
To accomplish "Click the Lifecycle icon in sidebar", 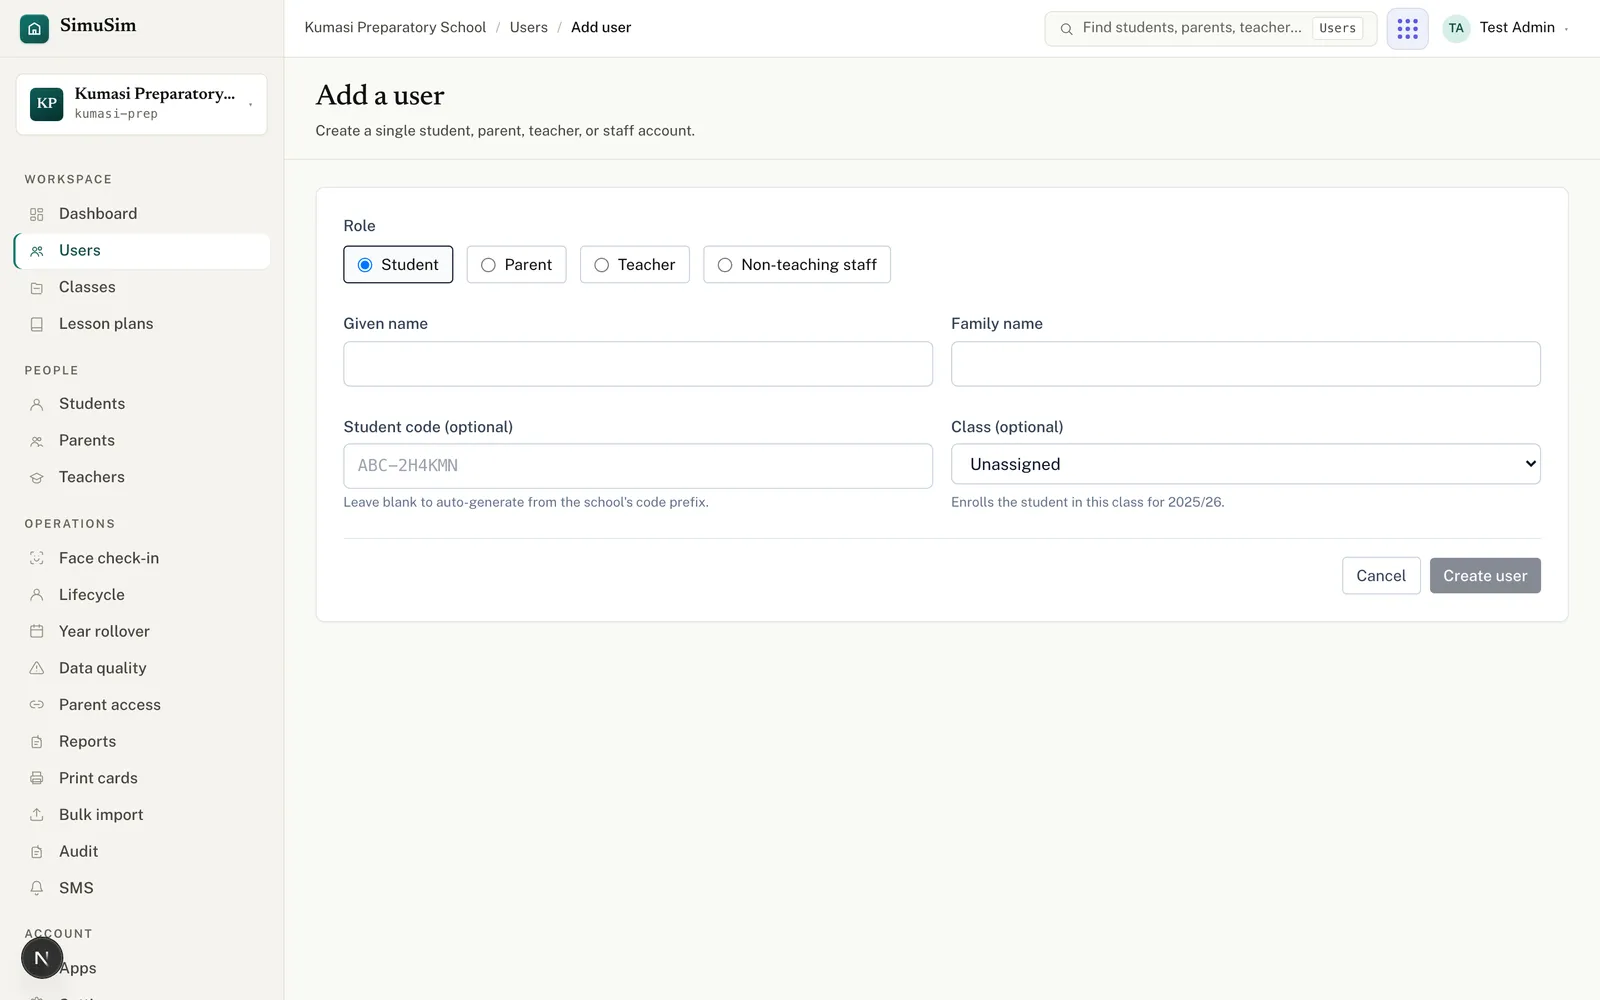I will click(37, 595).
